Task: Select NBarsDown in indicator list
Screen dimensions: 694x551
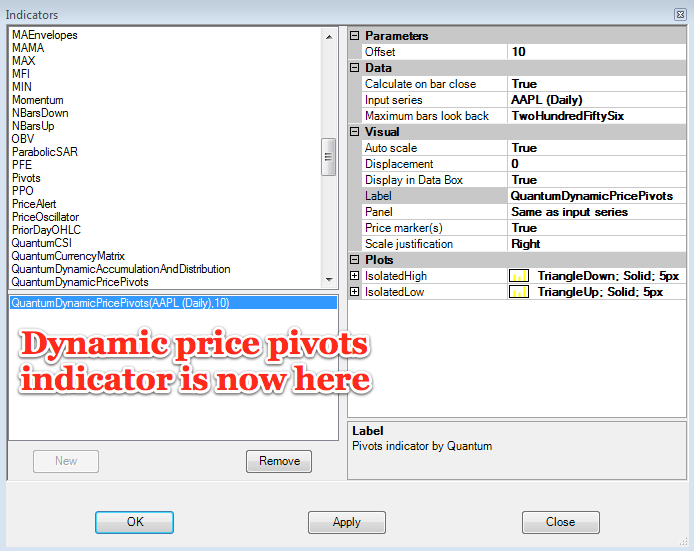Action: (40, 113)
